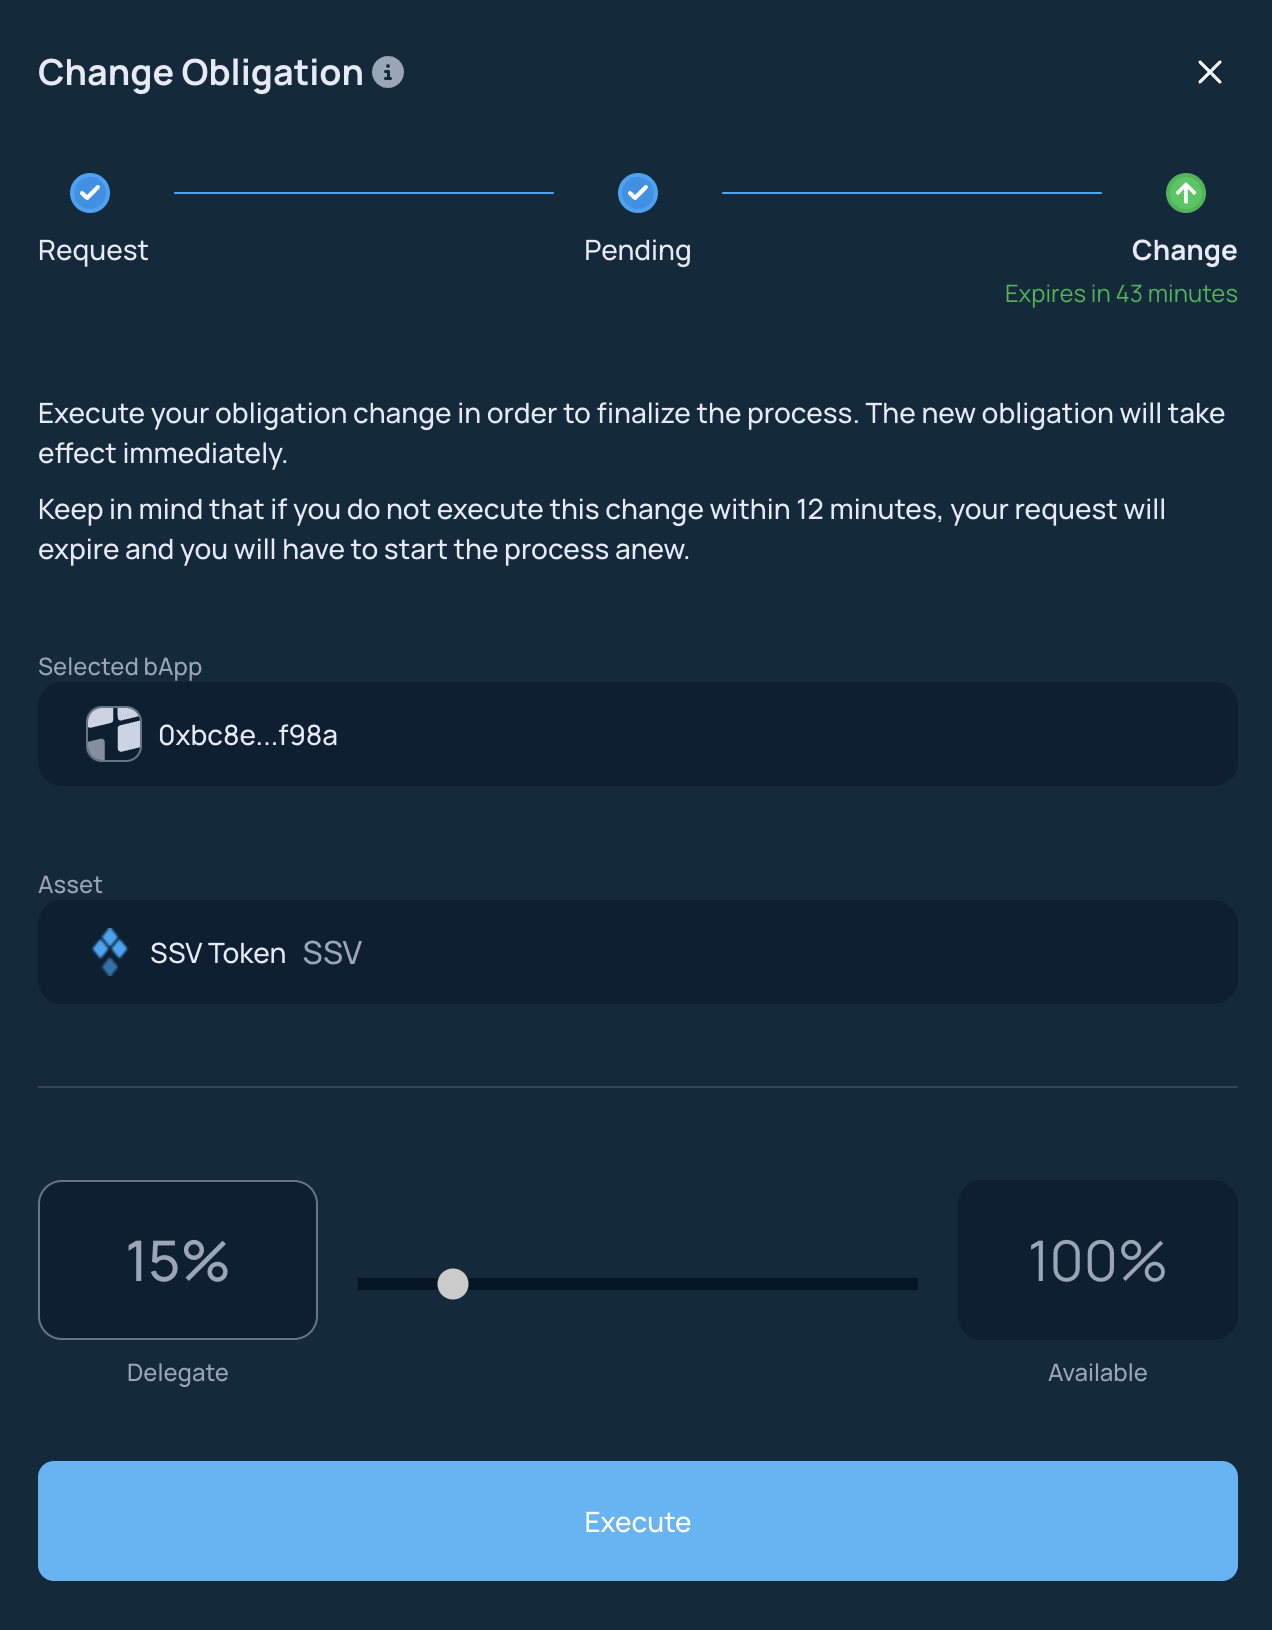1272x1630 pixels.
Task: Select the Pending step label
Action: pyautogui.click(x=638, y=251)
